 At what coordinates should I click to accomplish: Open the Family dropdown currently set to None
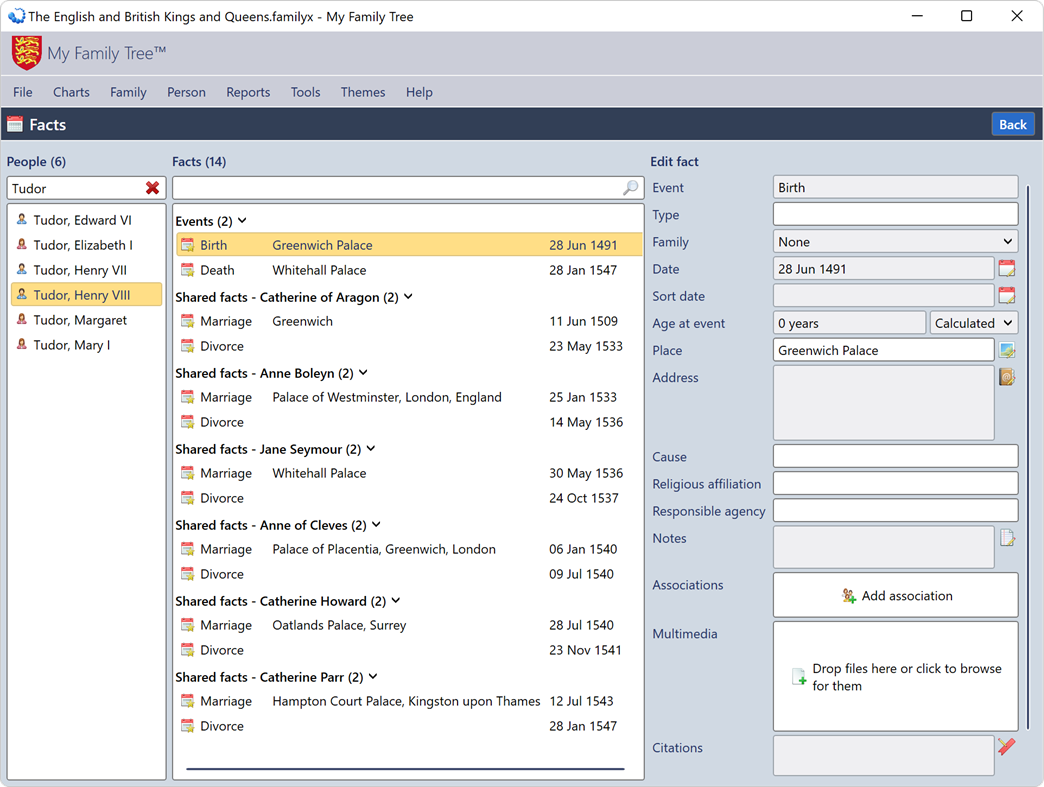click(x=893, y=241)
